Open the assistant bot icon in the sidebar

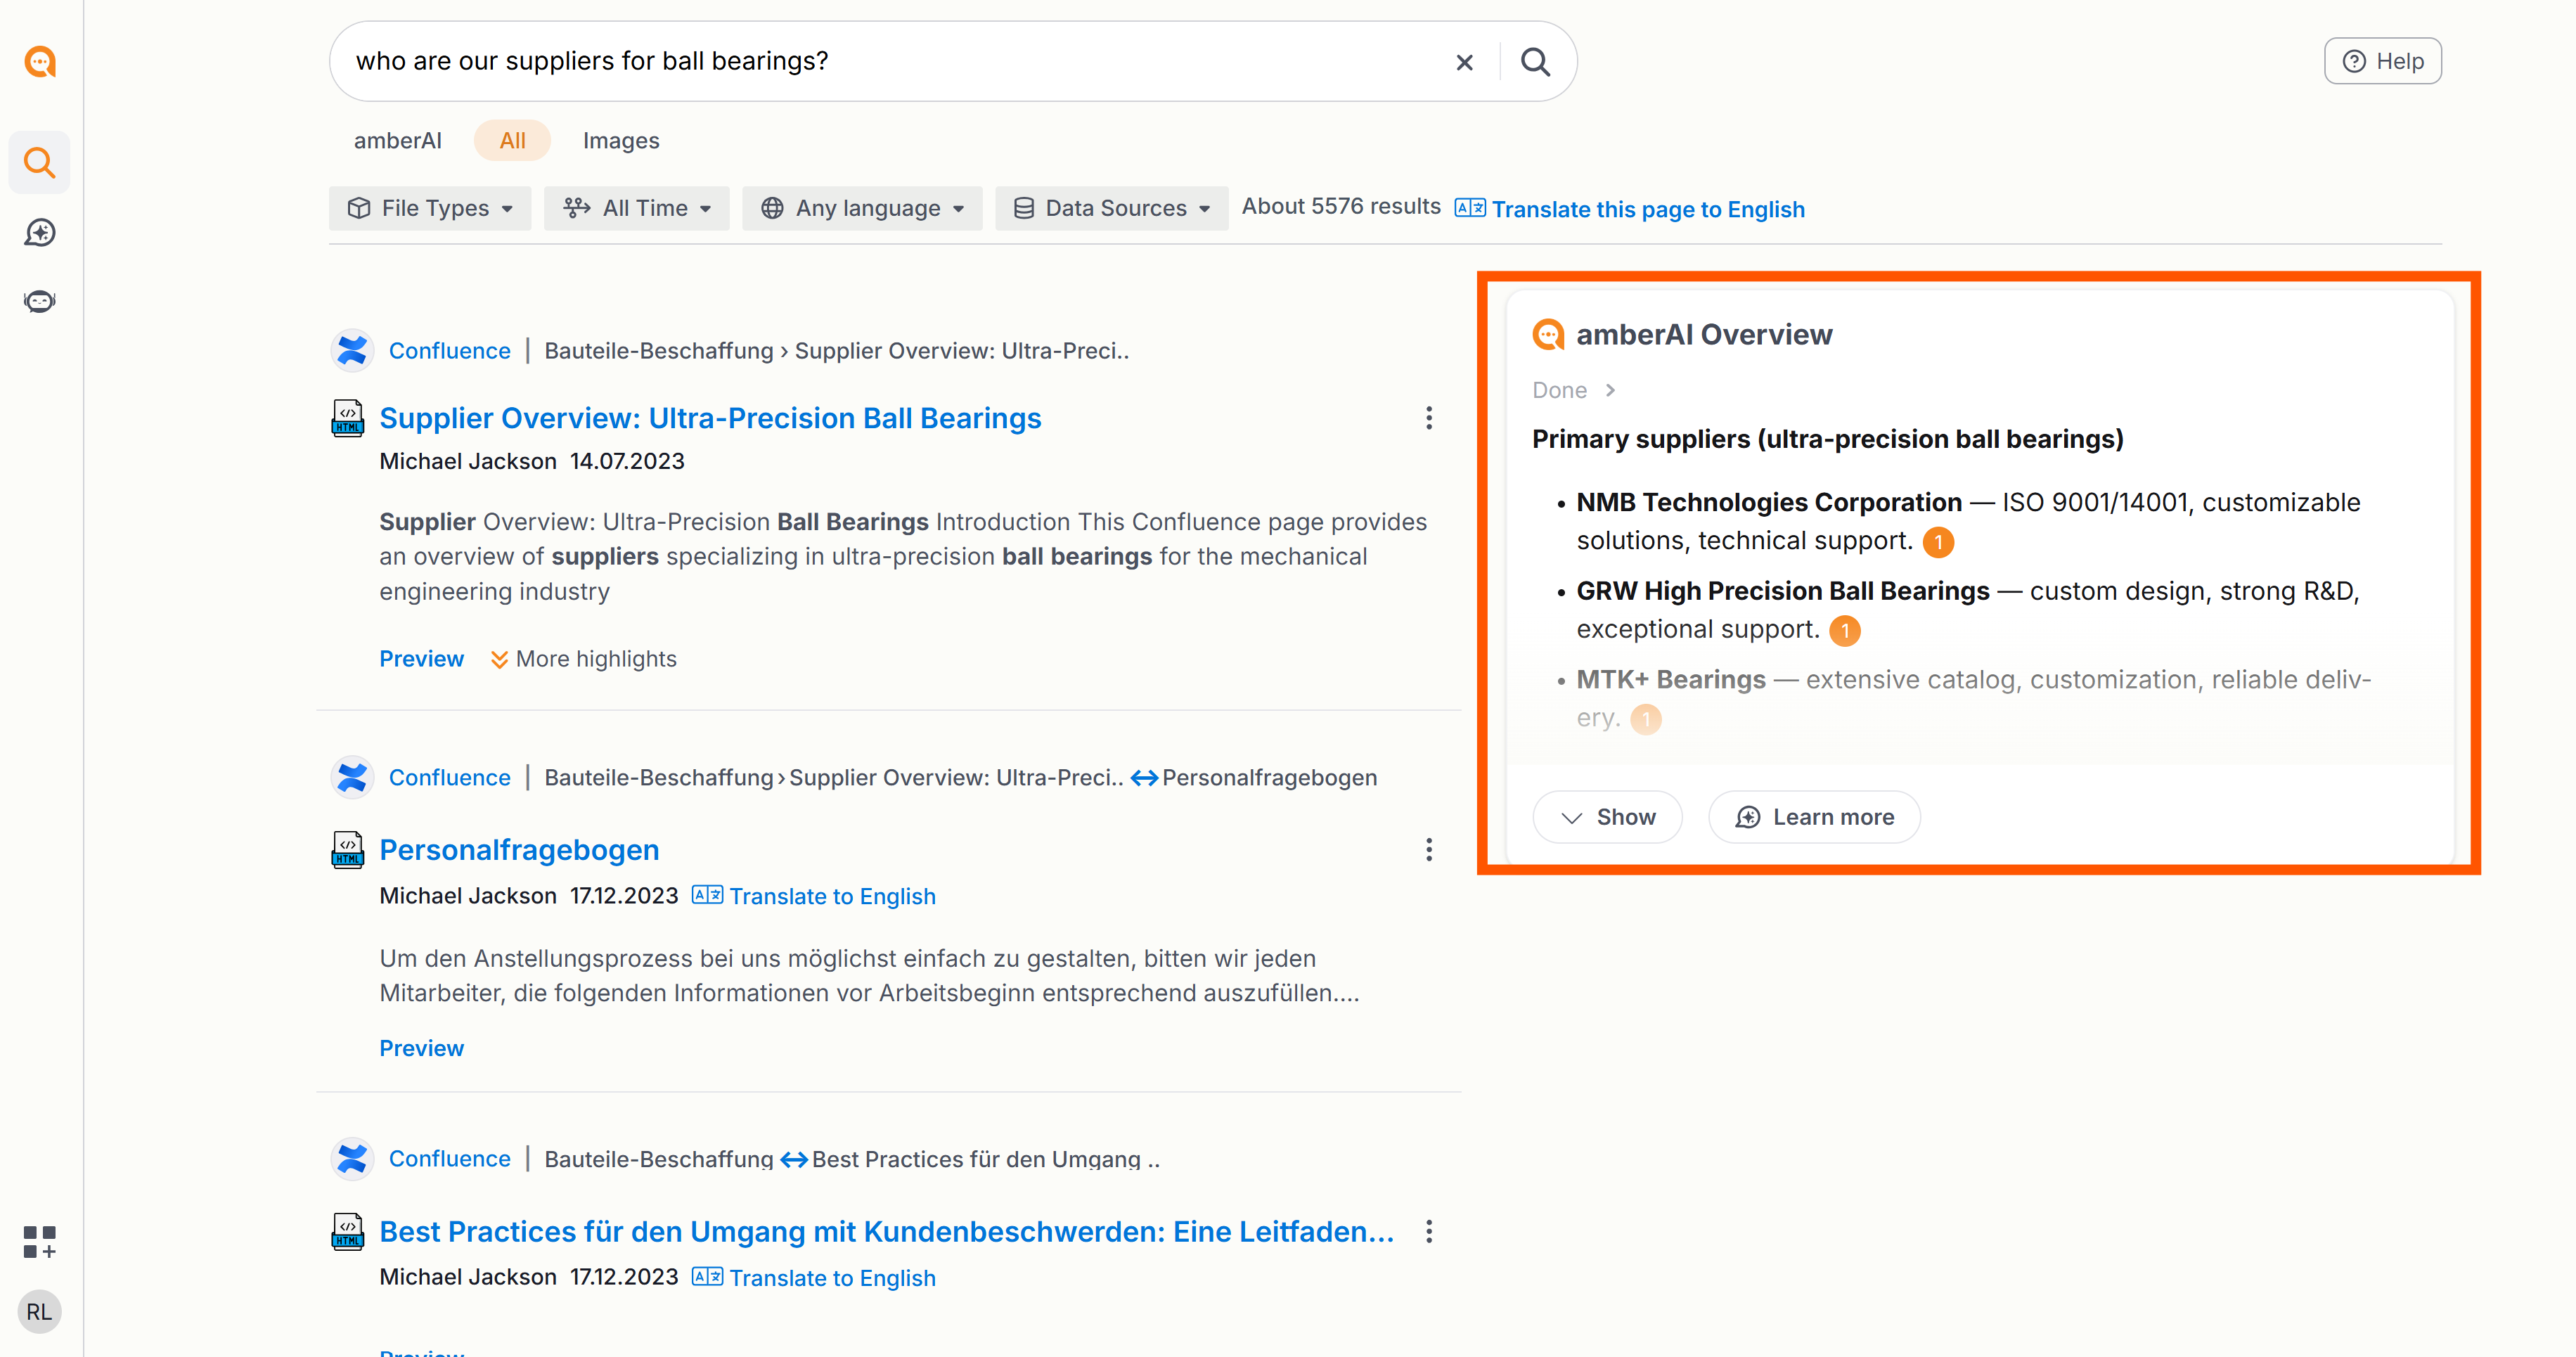pos(40,301)
